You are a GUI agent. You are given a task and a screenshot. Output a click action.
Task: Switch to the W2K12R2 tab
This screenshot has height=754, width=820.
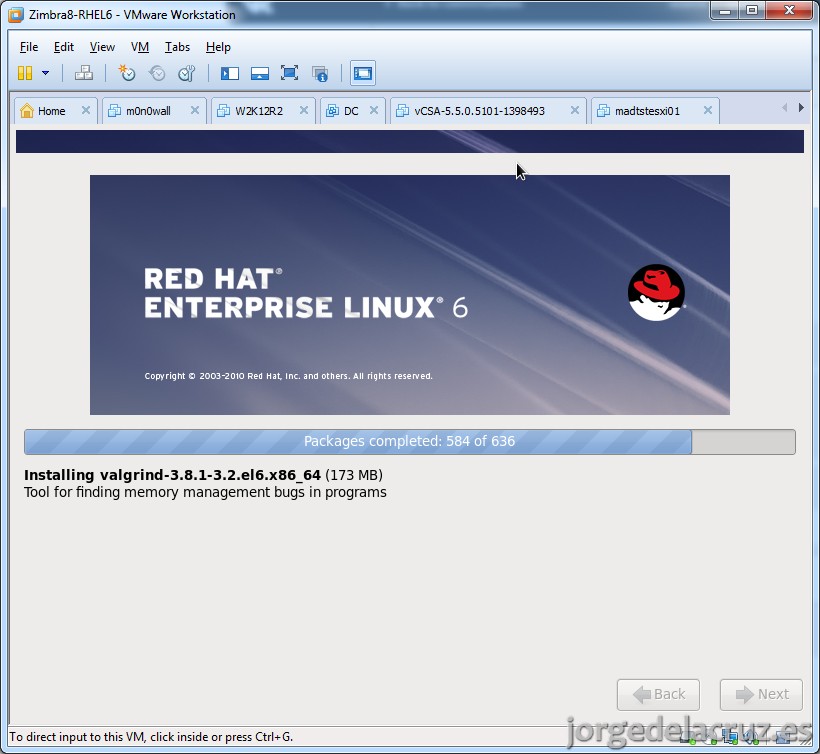[263, 111]
